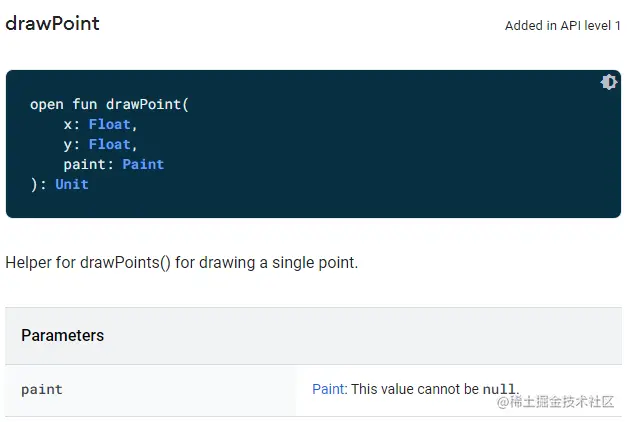The height and width of the screenshot is (422, 627).
Task: Click the drawPoint section heading
Action: (x=53, y=23)
